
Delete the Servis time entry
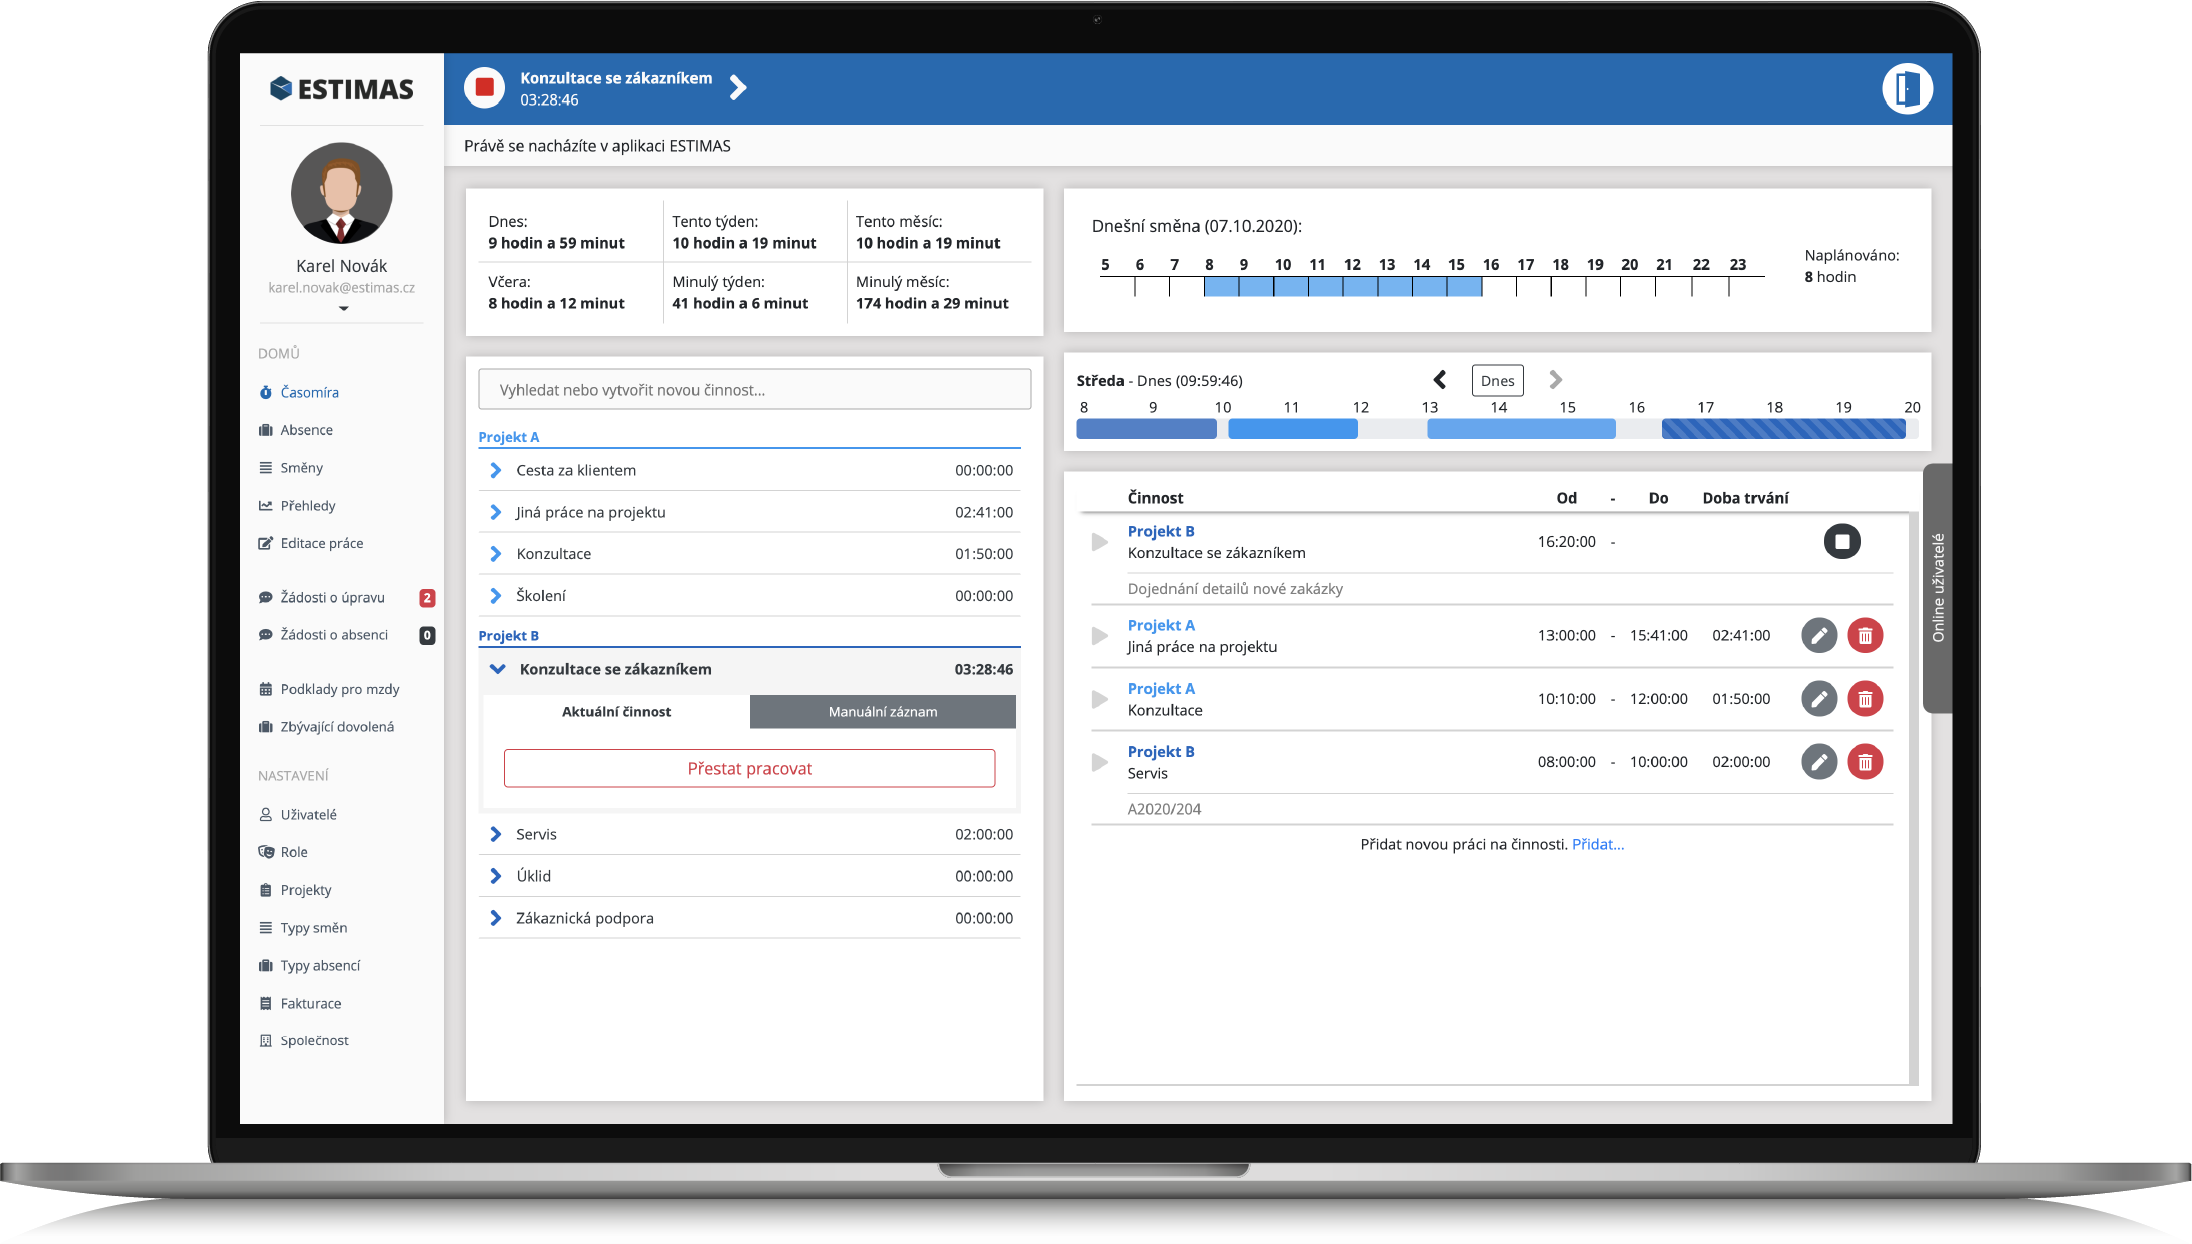(1865, 762)
